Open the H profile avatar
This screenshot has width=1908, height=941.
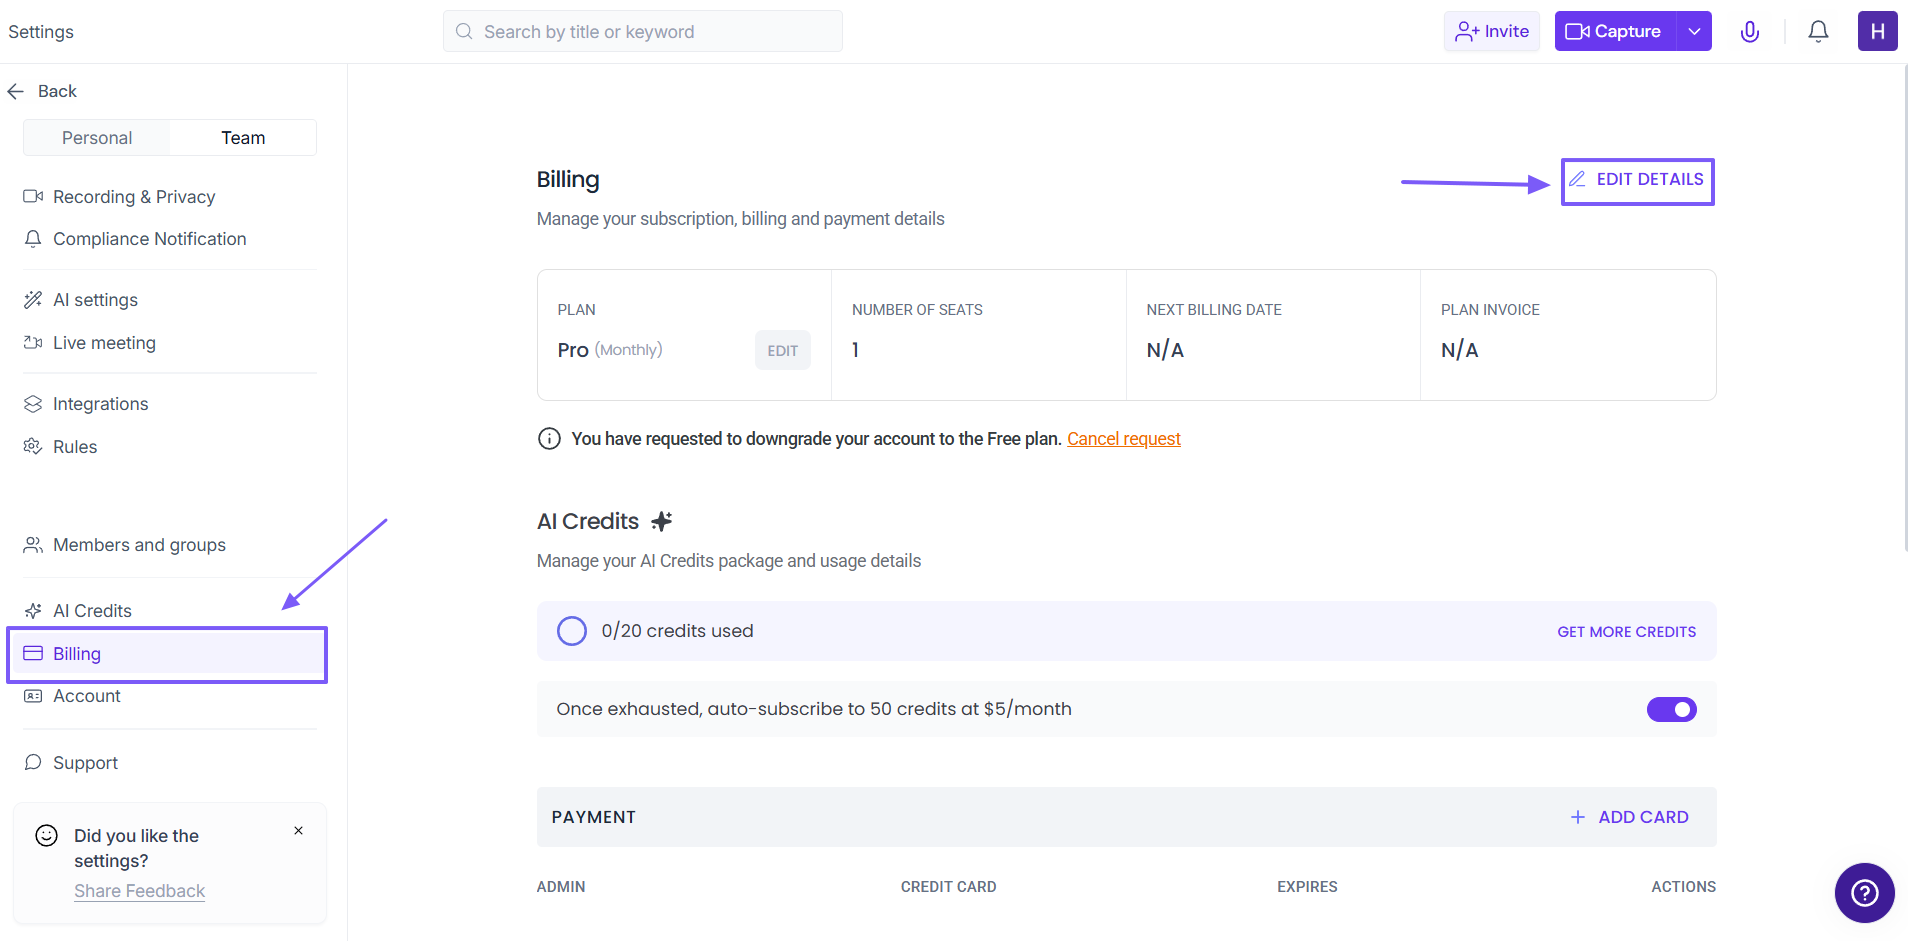tap(1877, 31)
